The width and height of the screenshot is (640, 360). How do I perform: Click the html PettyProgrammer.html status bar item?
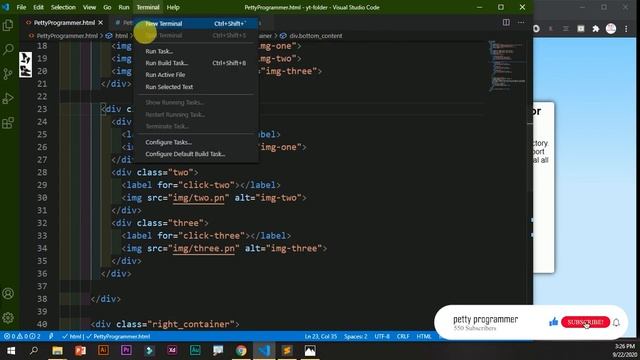[x=106, y=336]
